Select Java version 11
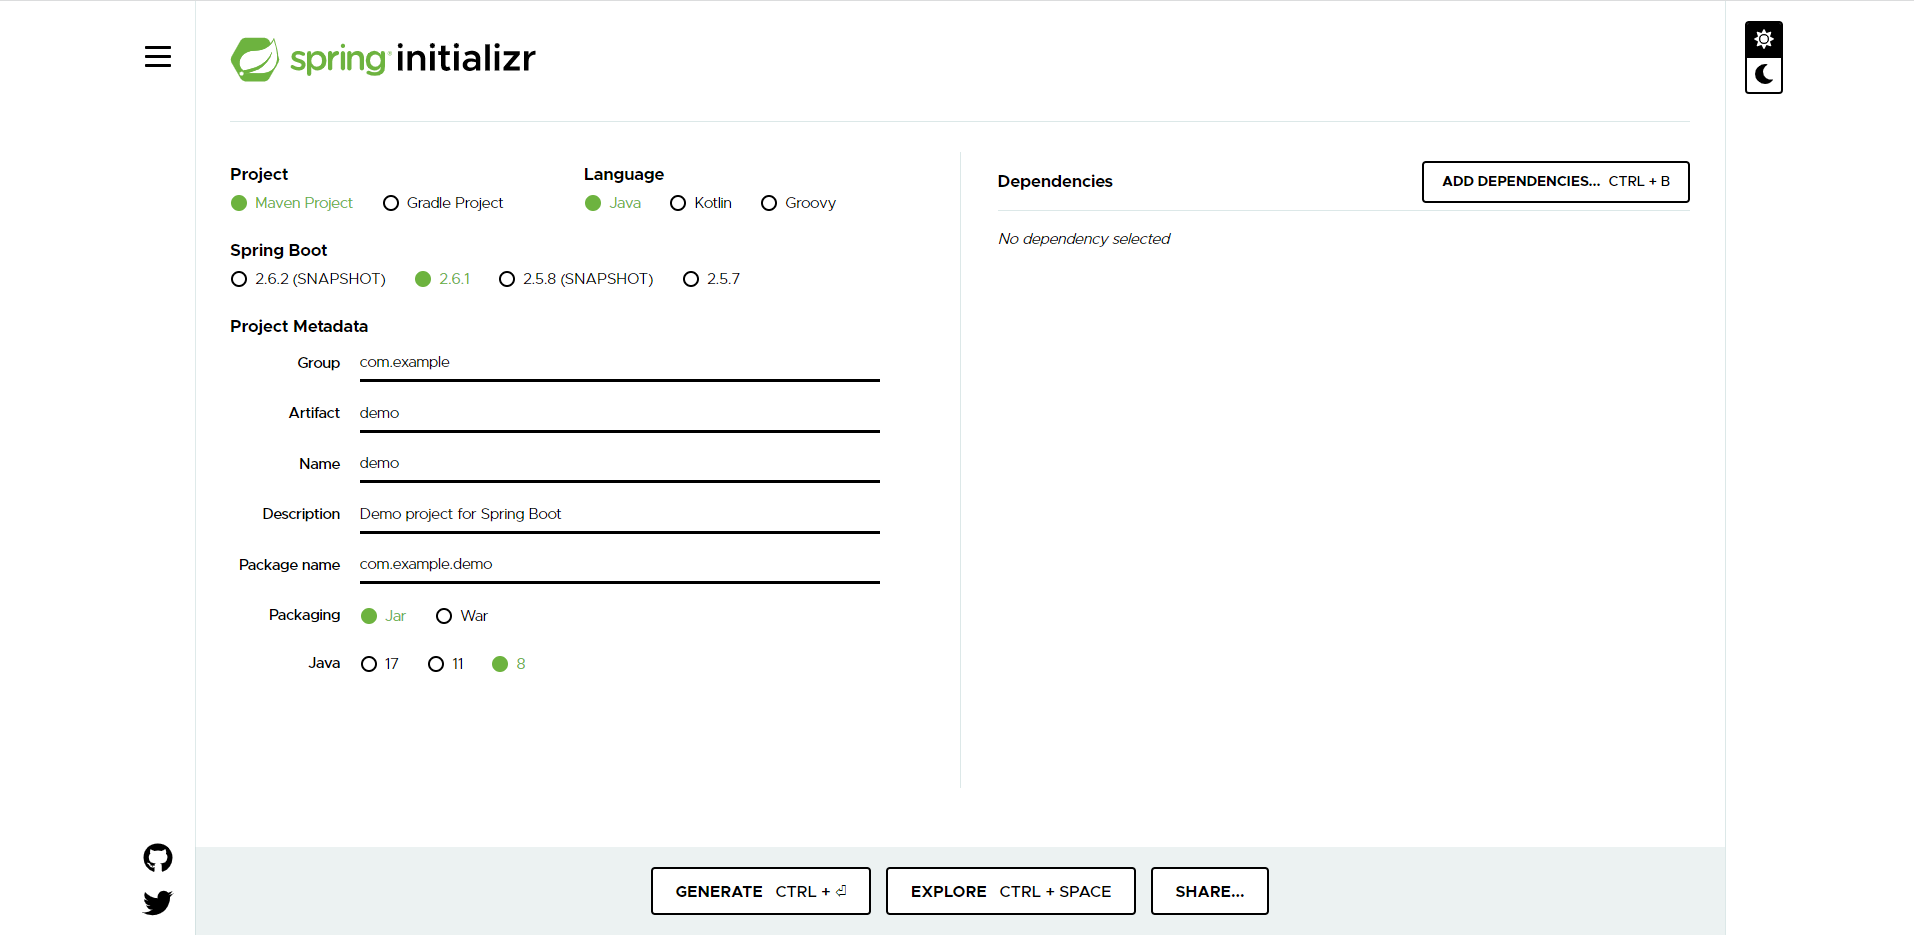 point(446,664)
